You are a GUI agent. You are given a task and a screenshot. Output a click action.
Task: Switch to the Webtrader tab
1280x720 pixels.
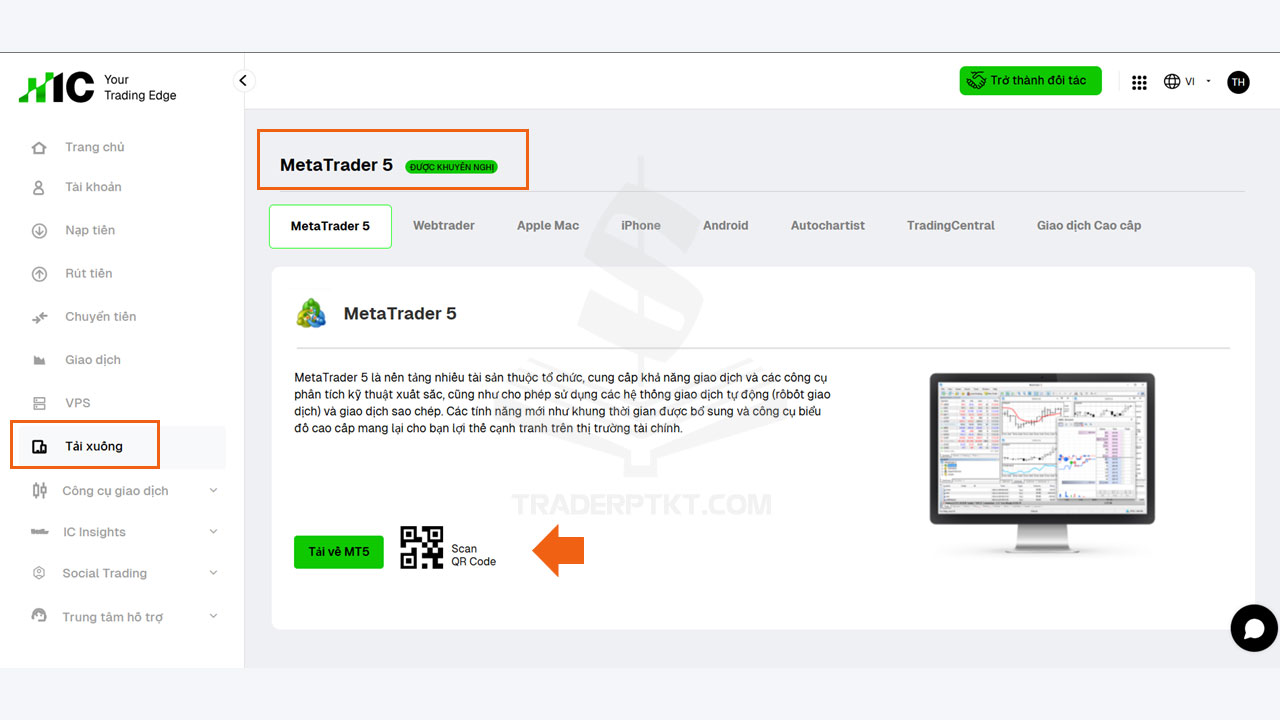[x=444, y=226]
